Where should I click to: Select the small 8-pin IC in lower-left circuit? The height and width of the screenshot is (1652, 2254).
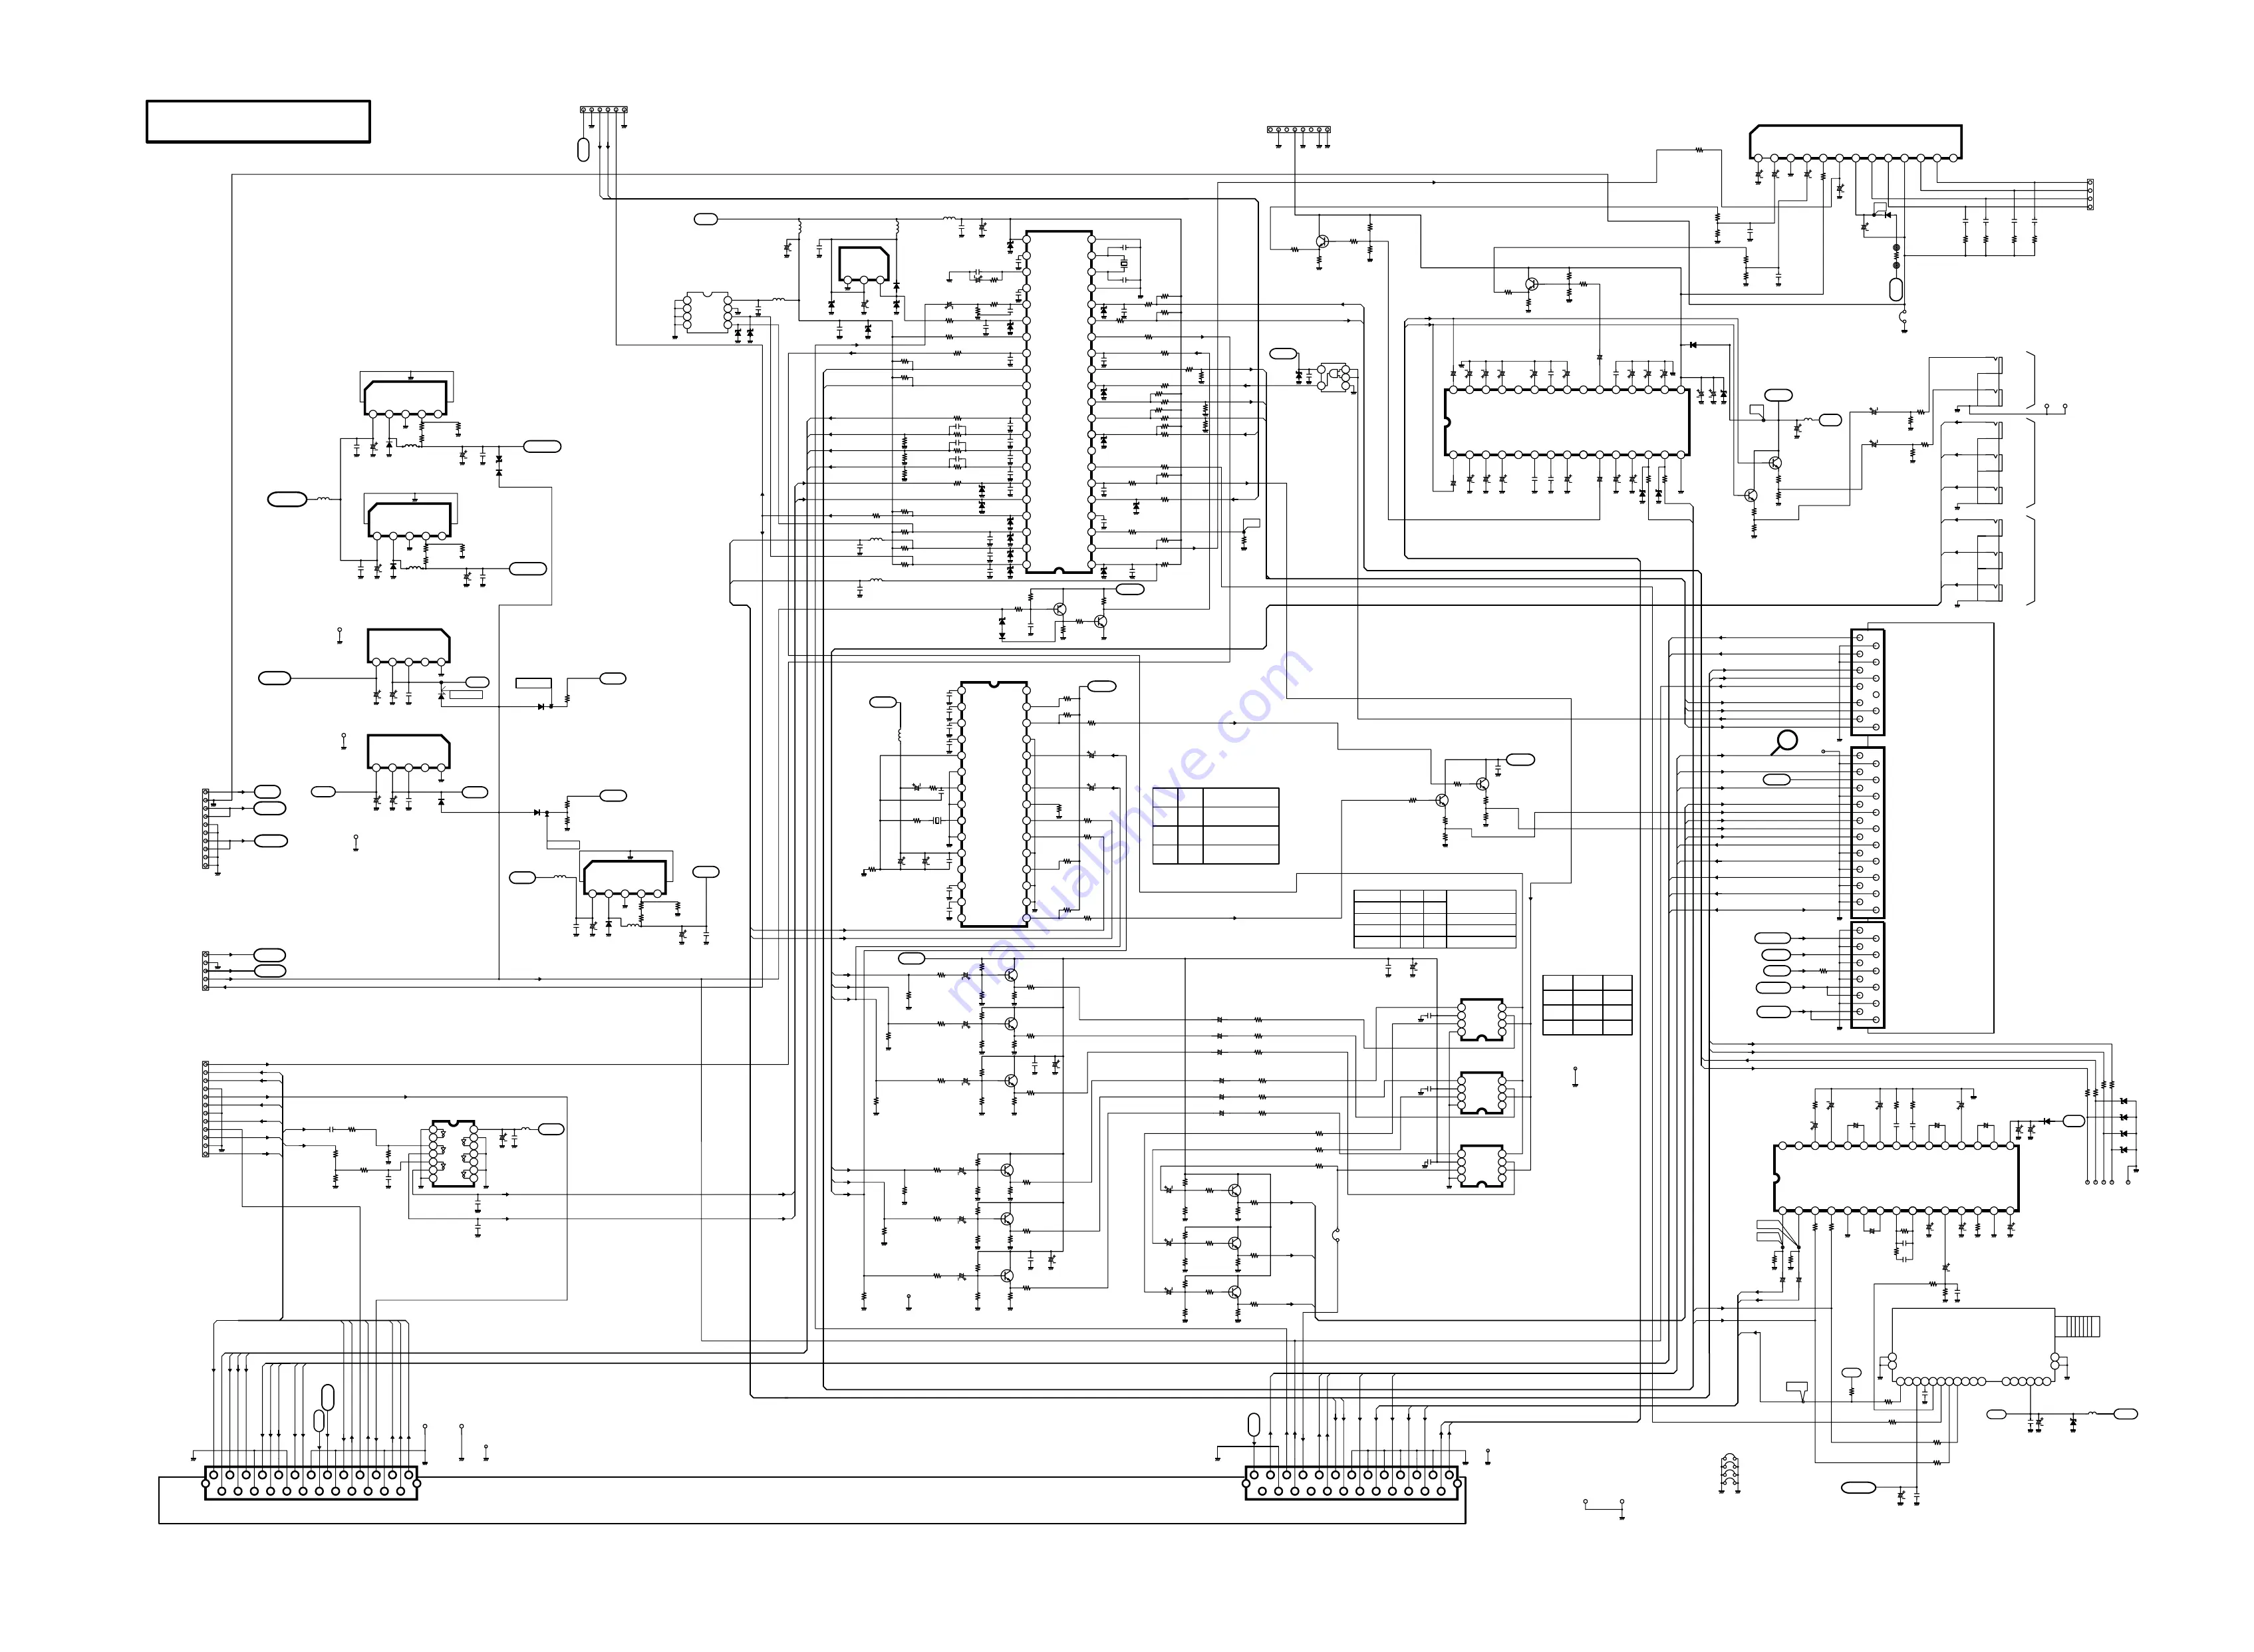tap(453, 1153)
